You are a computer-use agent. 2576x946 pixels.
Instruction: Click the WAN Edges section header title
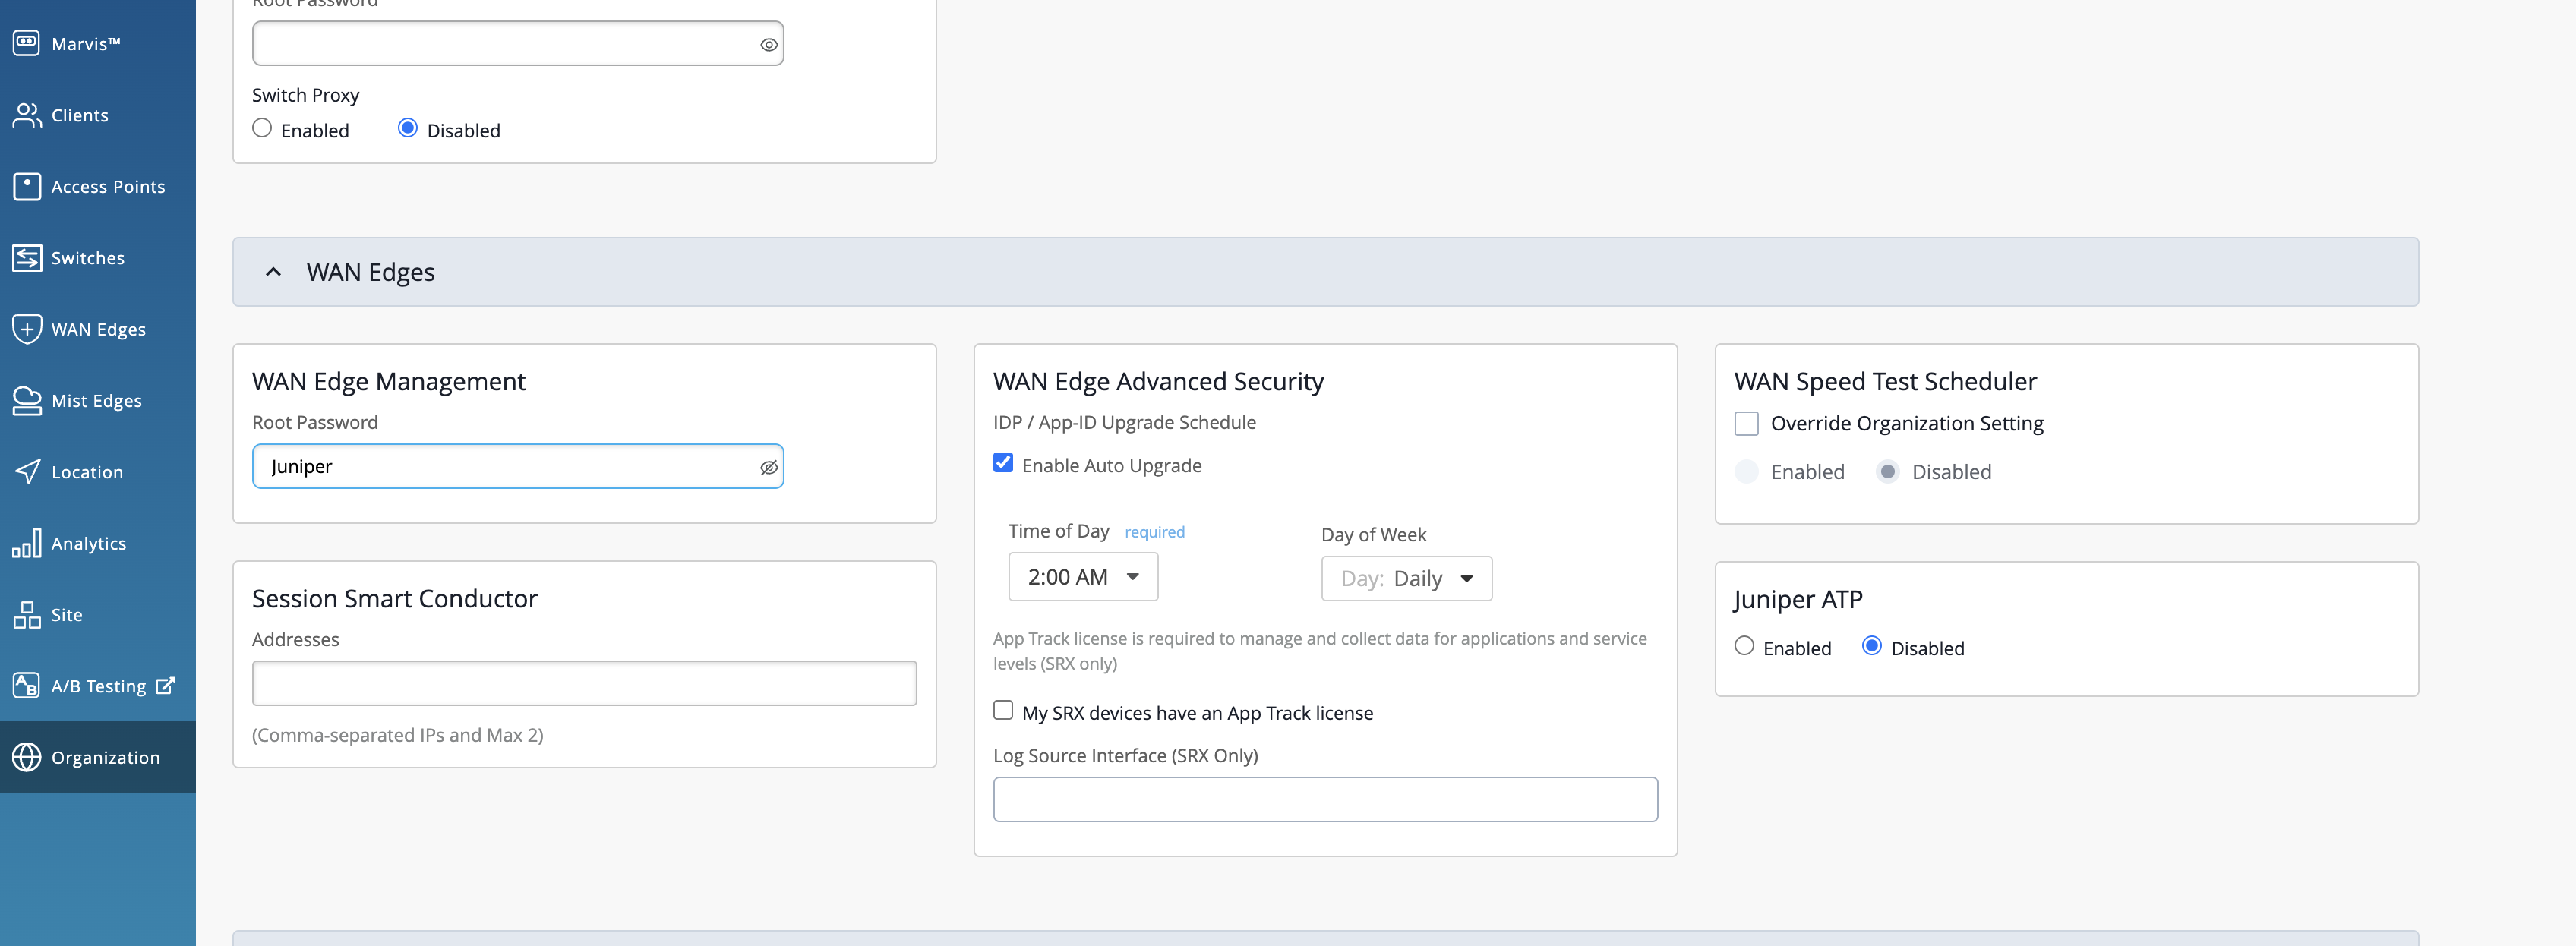(370, 272)
